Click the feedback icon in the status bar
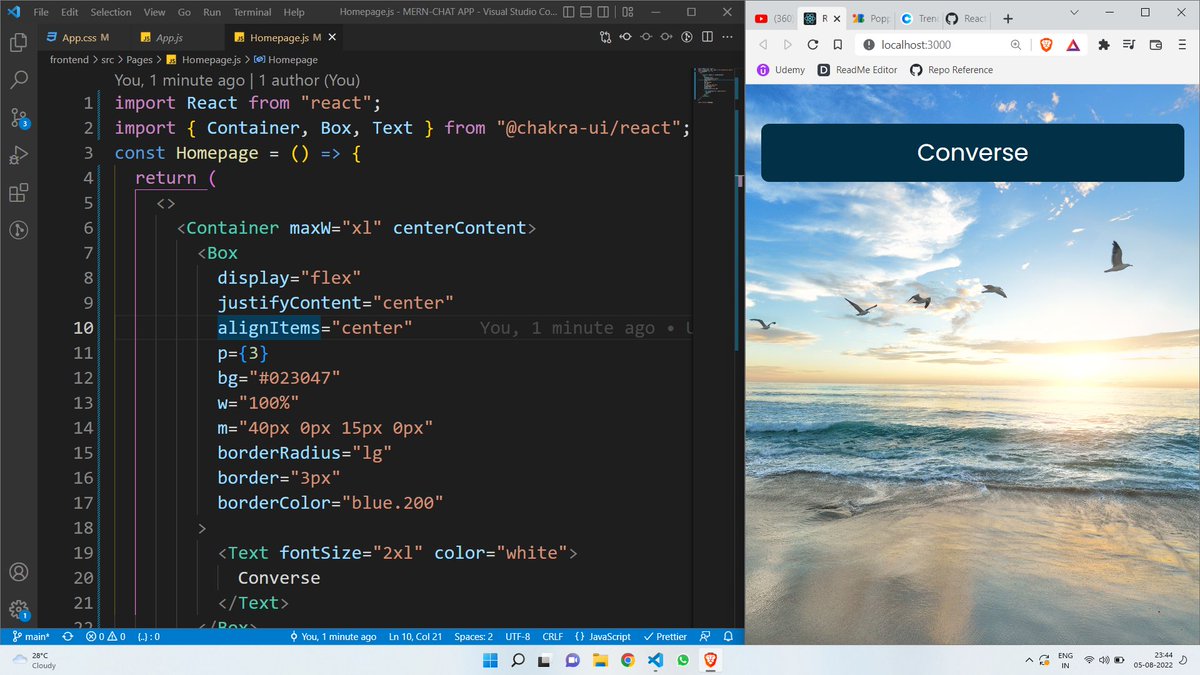The height and width of the screenshot is (675, 1200). [705, 636]
